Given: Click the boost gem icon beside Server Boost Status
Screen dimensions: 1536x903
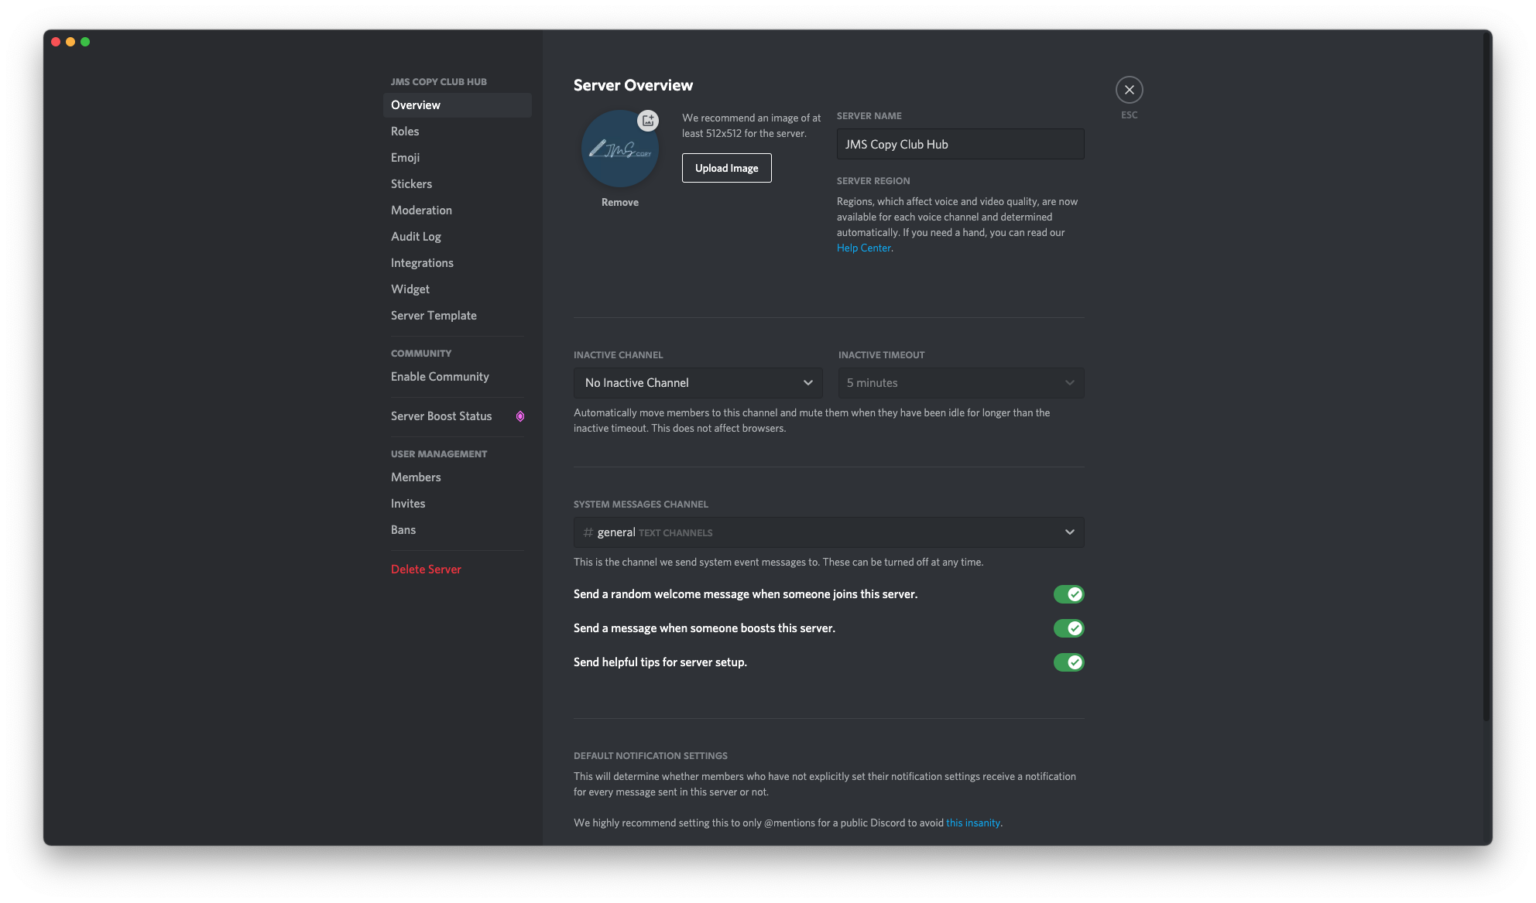Looking at the screenshot, I should point(520,416).
